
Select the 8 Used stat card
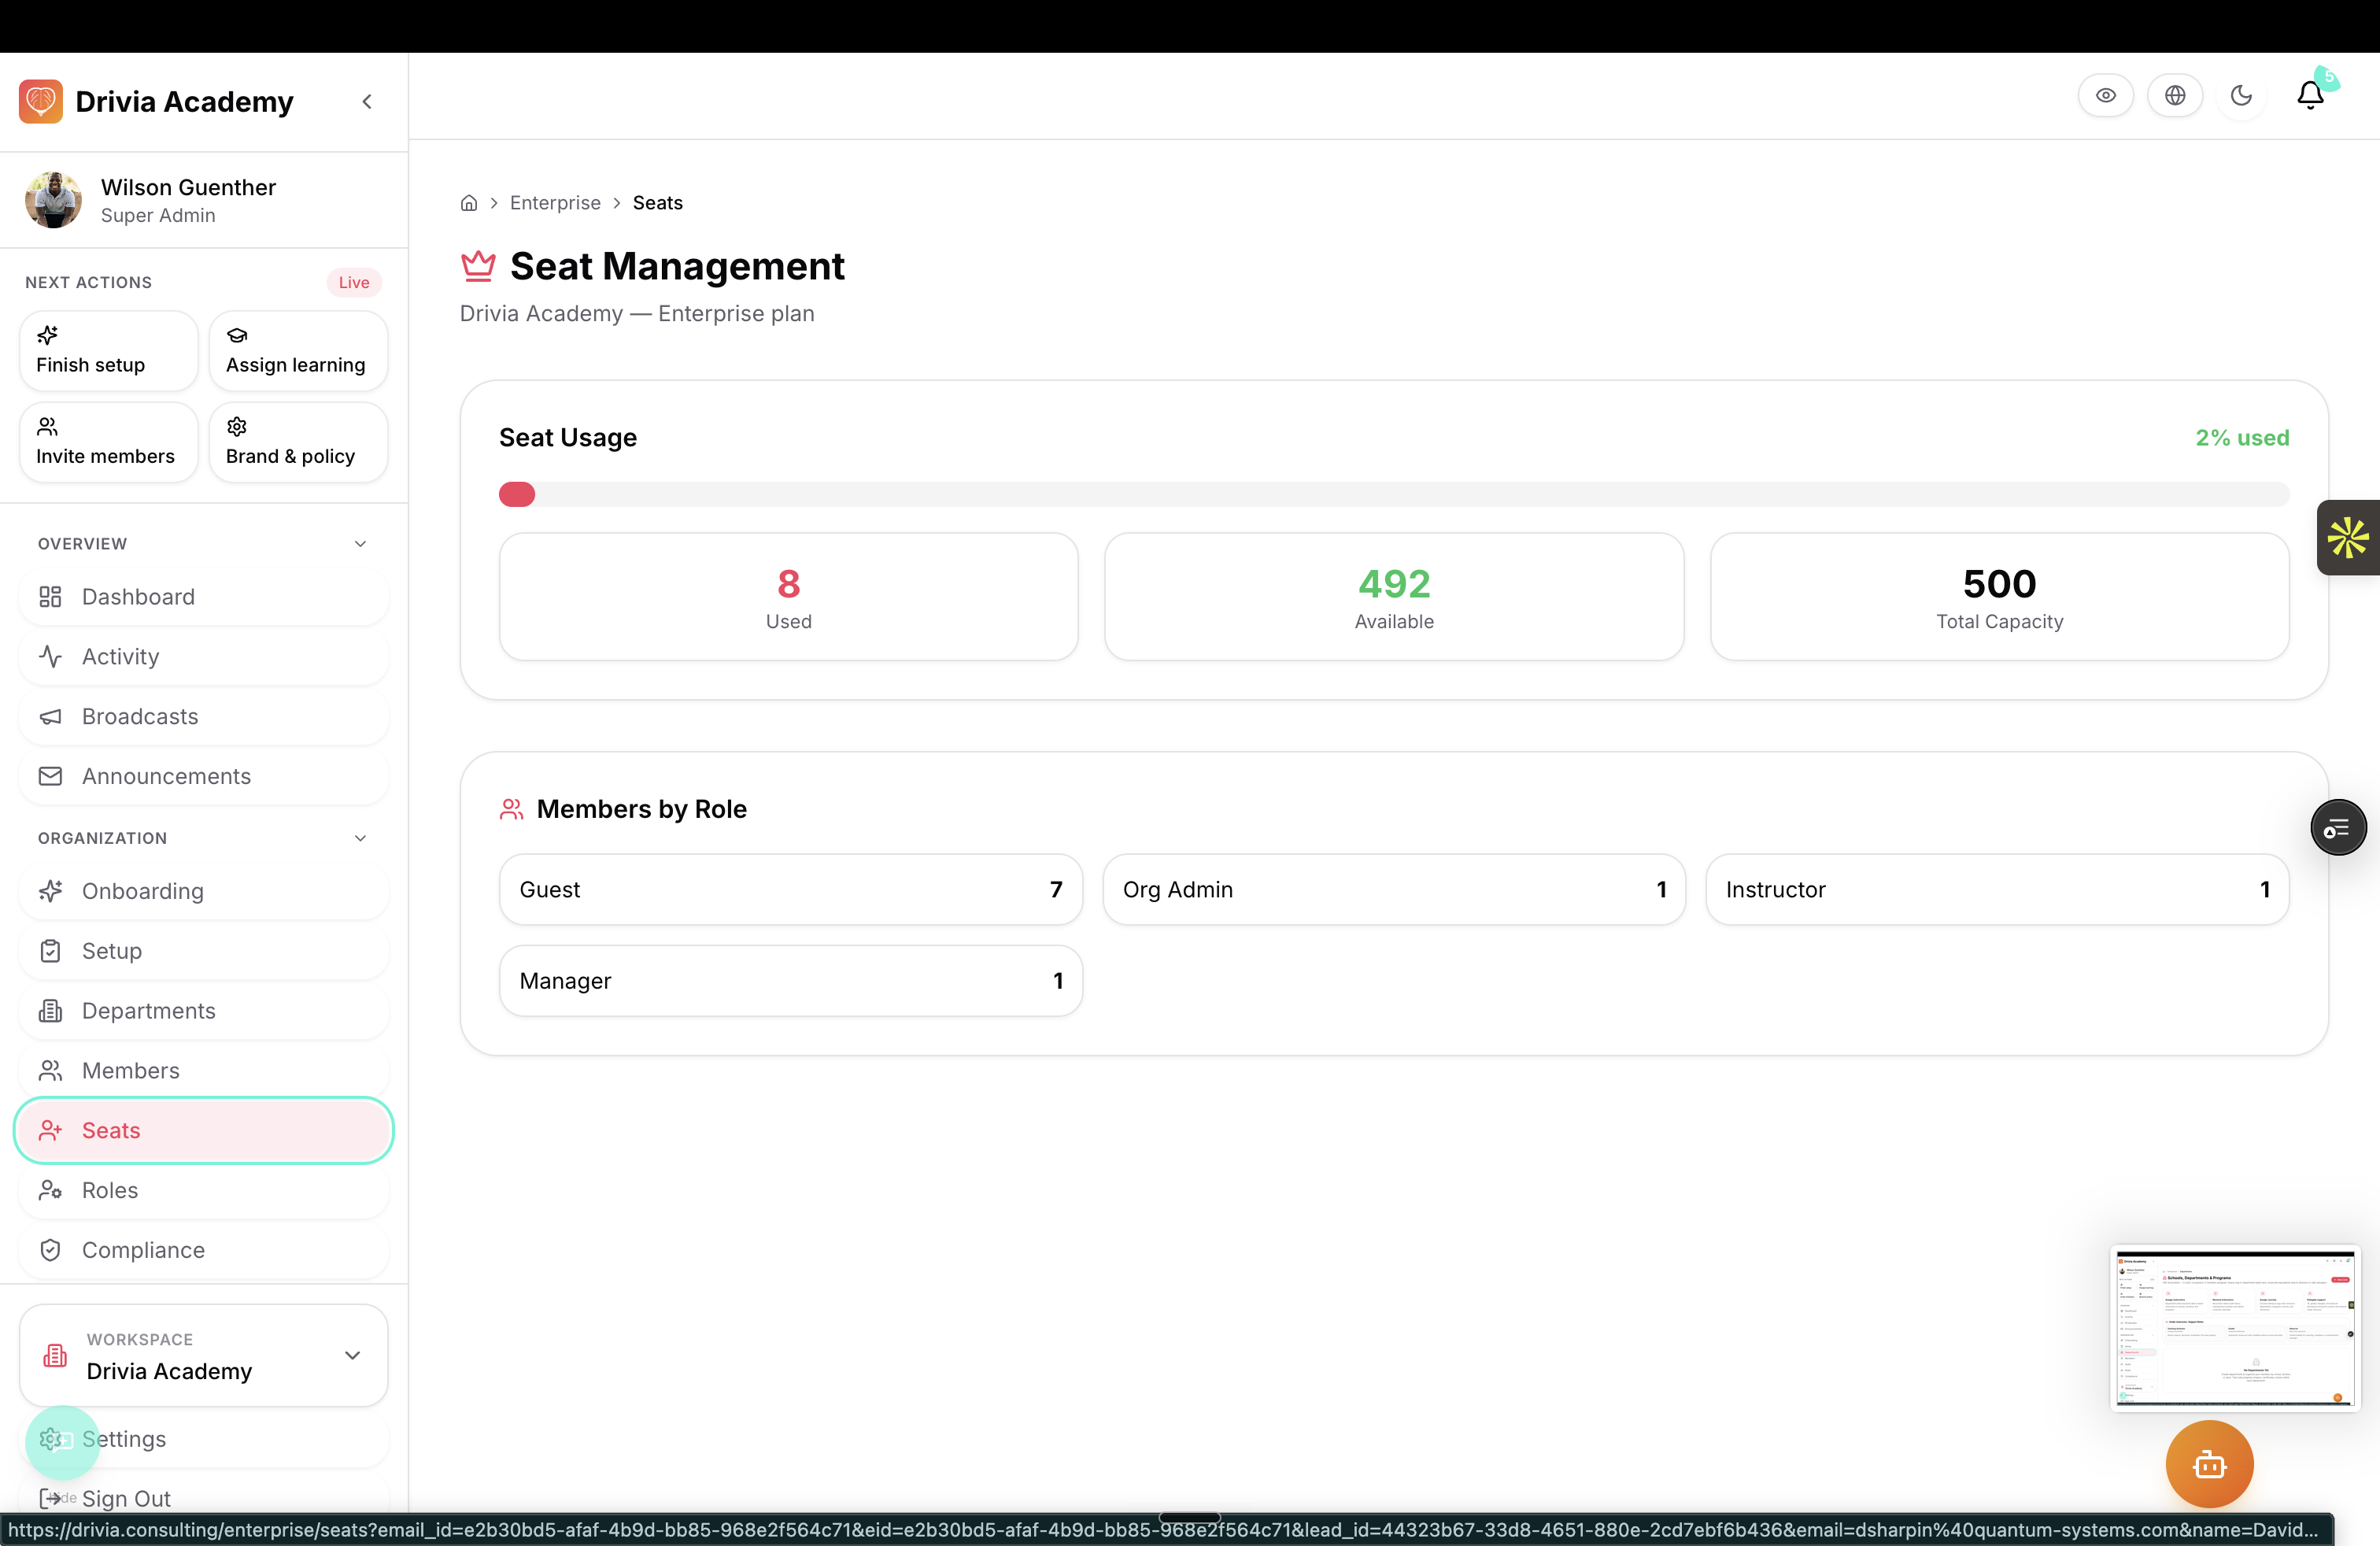point(789,597)
